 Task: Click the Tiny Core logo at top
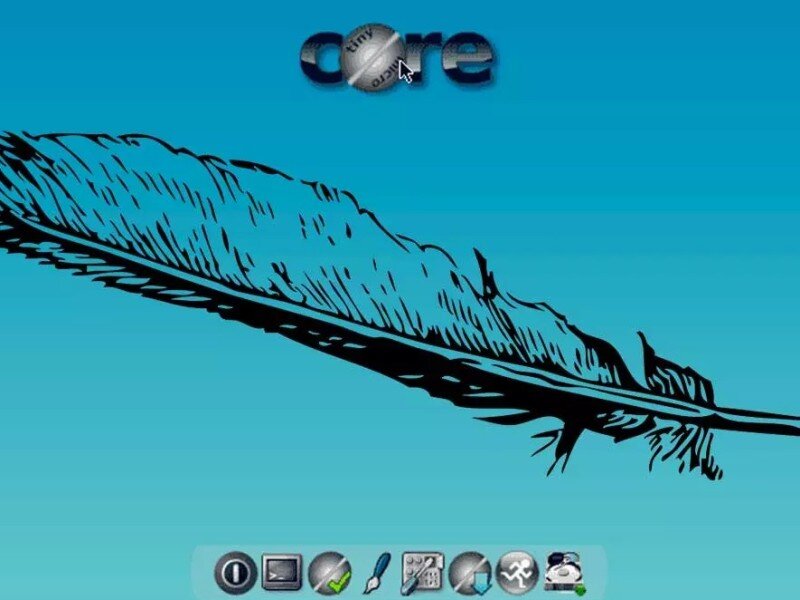(x=397, y=57)
